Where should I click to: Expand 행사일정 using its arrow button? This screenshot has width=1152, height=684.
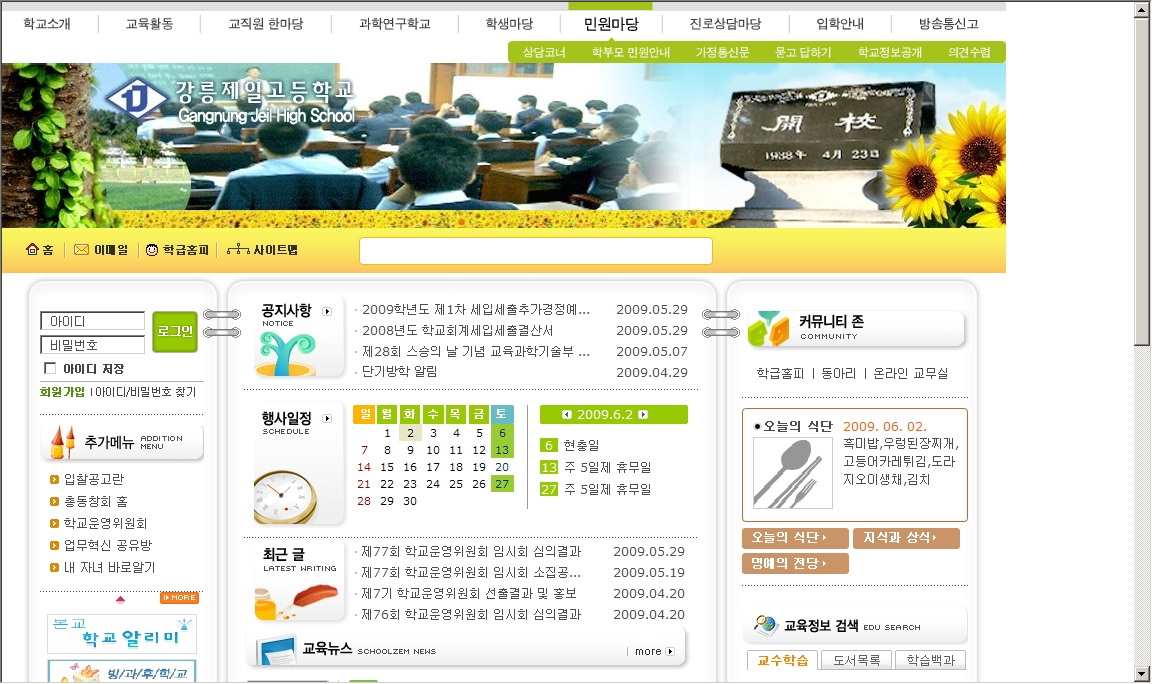coord(327,419)
